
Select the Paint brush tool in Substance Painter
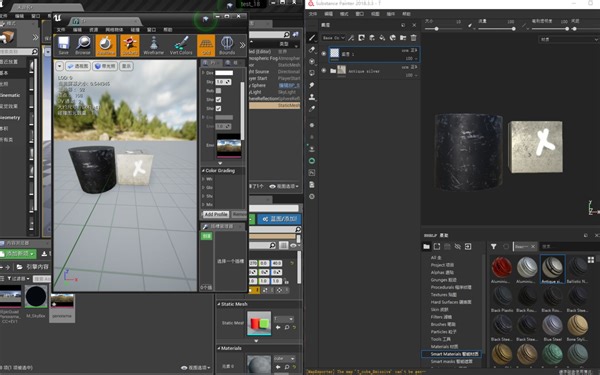(312, 38)
